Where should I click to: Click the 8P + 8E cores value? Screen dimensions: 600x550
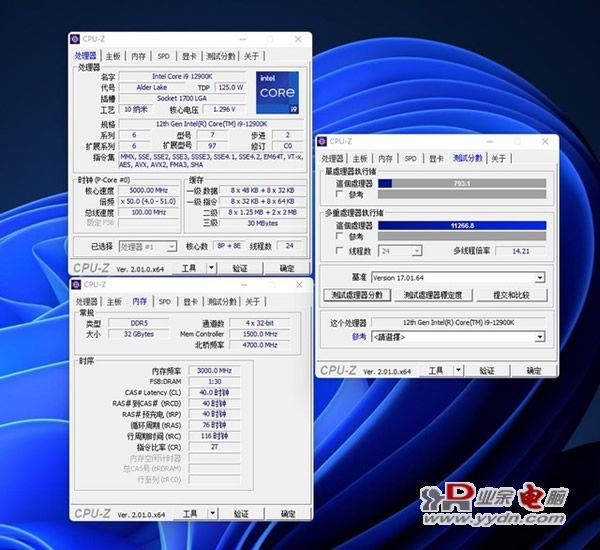click(x=229, y=246)
